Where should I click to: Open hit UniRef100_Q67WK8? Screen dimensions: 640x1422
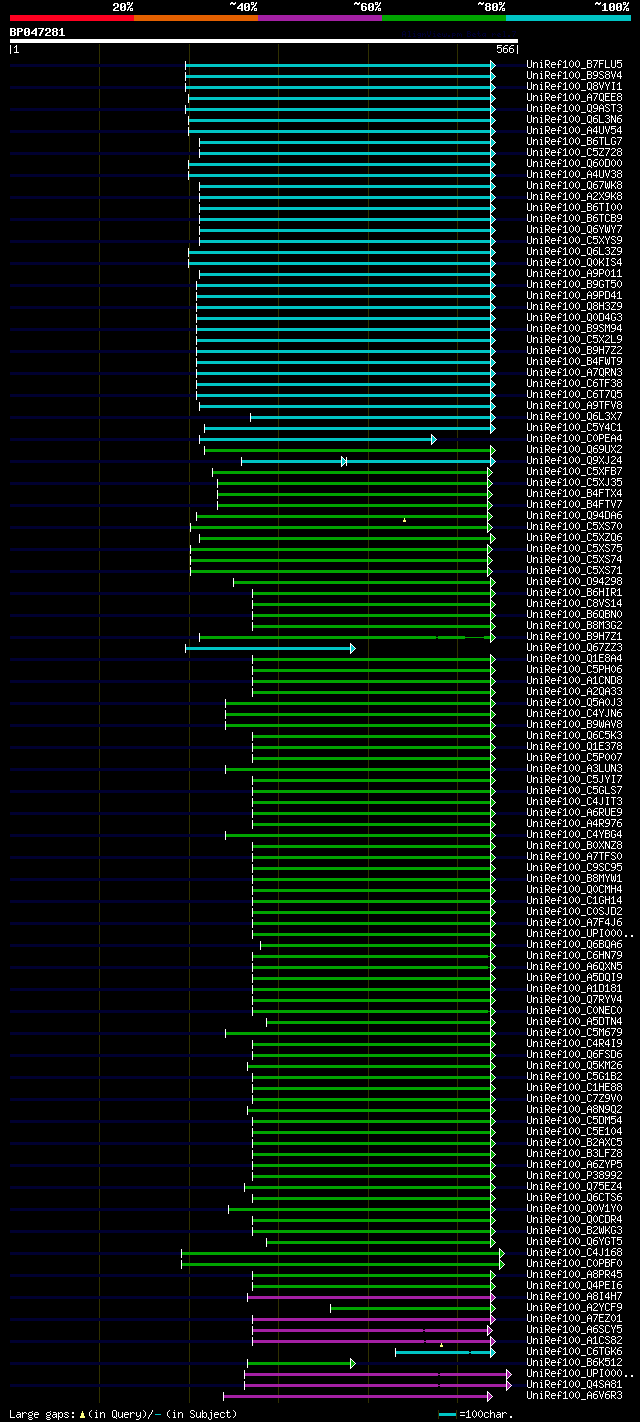click(x=574, y=185)
